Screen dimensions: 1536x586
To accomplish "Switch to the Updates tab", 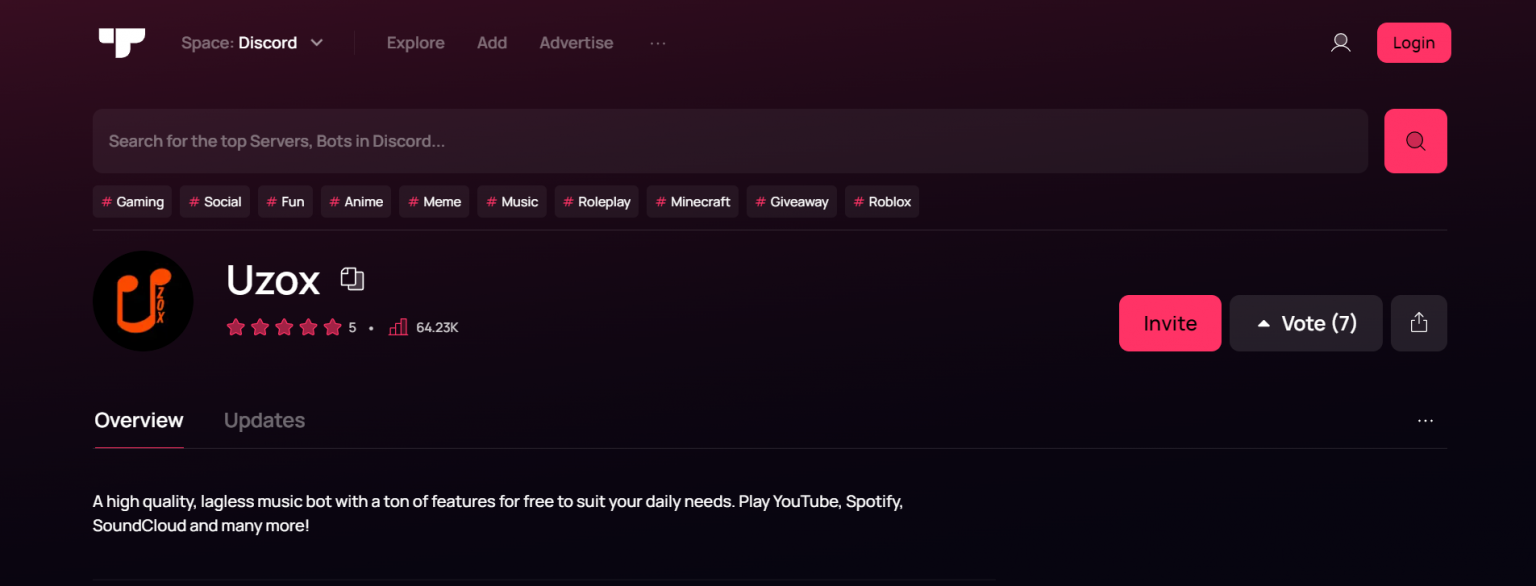I will click(264, 421).
